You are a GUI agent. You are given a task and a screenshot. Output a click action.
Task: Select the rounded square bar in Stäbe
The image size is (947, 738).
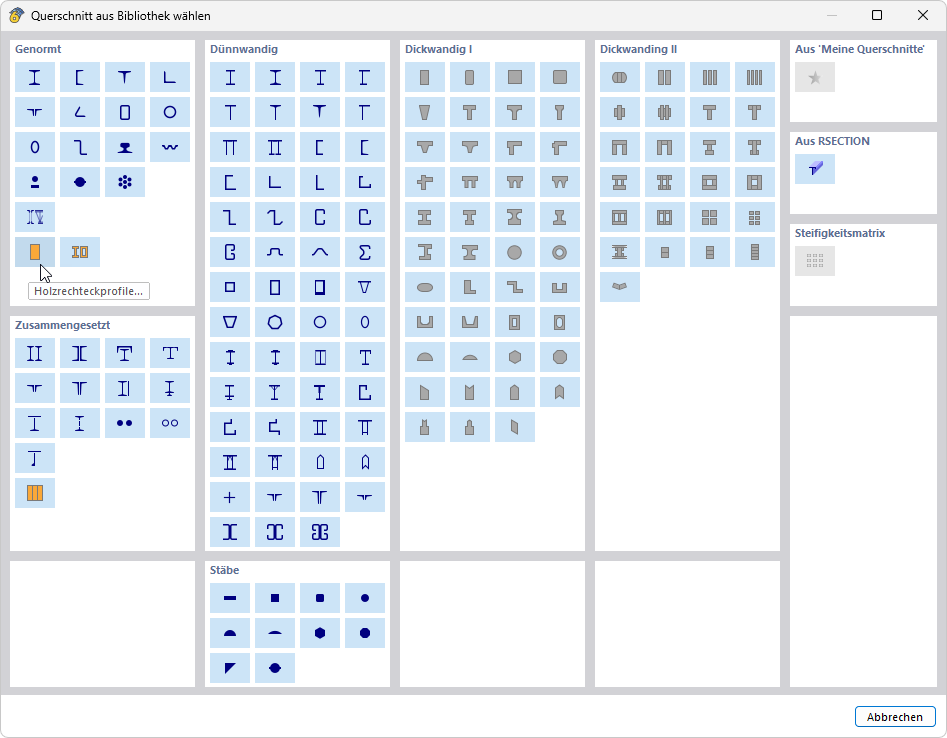(x=320, y=598)
